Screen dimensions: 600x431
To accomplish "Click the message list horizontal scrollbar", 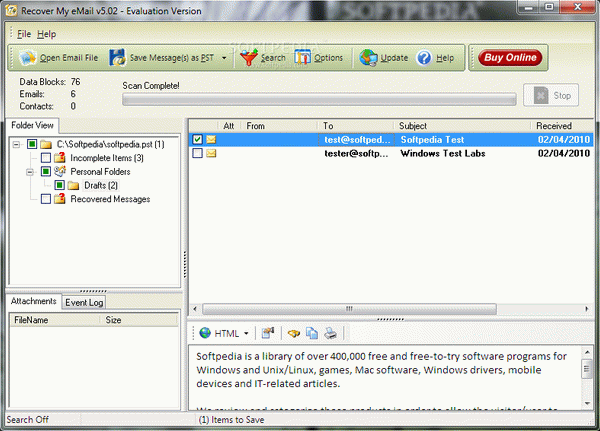I will 390,309.
